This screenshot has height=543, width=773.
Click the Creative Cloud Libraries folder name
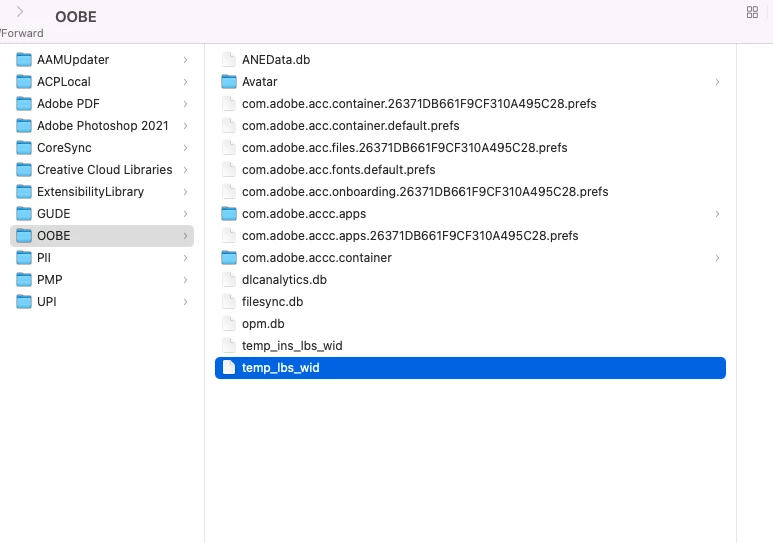tap(105, 170)
